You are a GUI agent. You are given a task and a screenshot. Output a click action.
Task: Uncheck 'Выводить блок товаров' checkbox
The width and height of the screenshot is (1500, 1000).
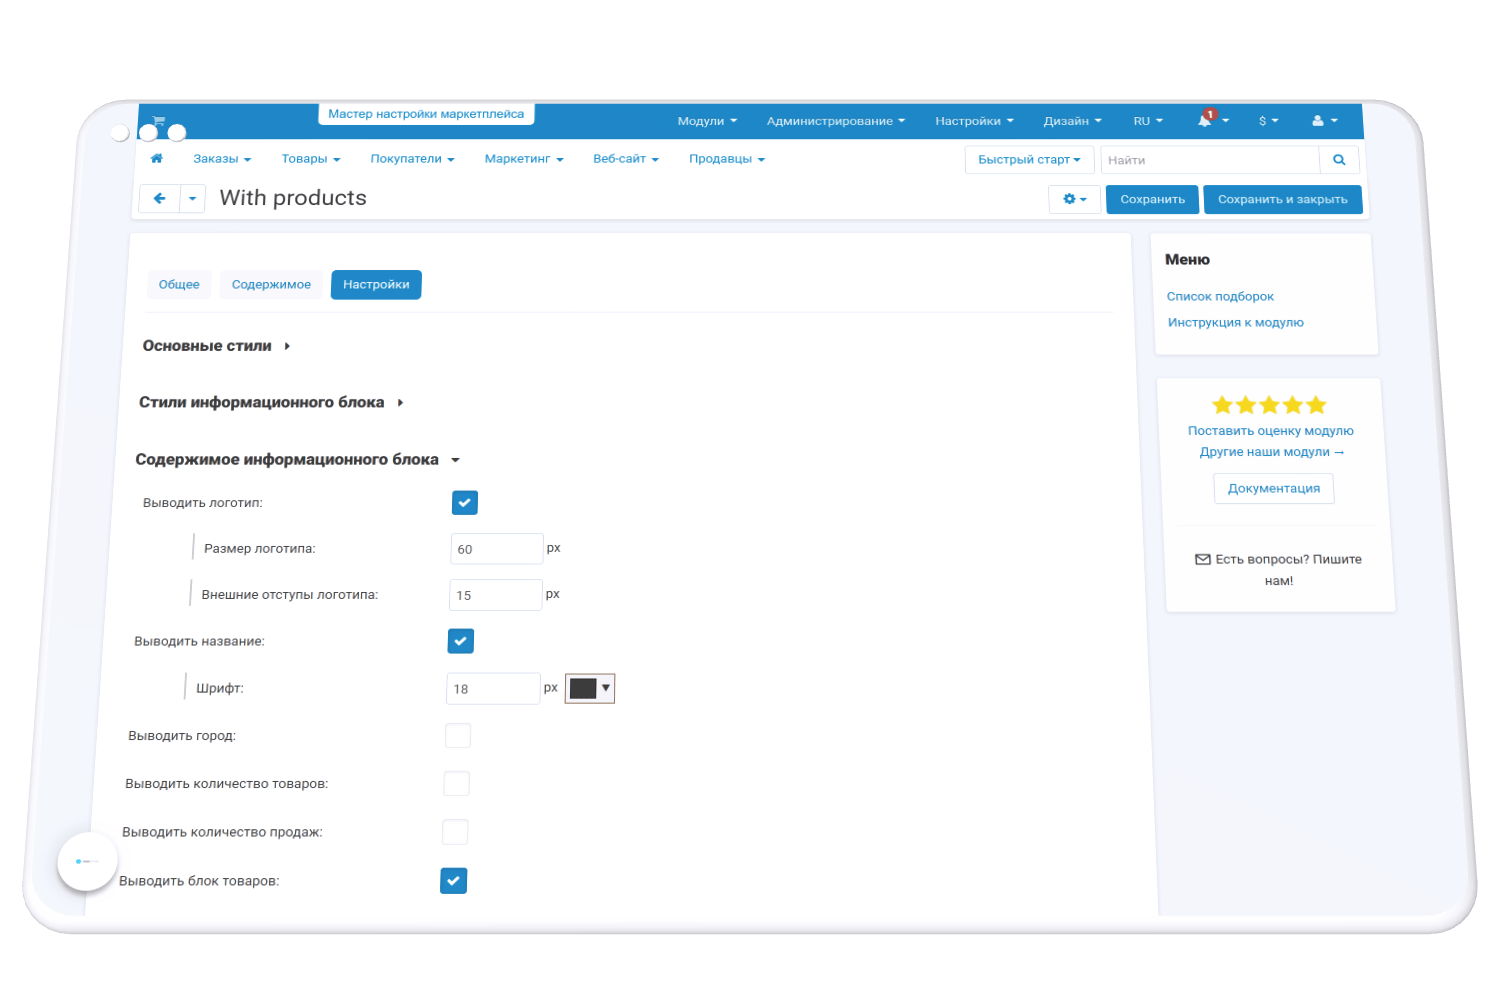(454, 881)
